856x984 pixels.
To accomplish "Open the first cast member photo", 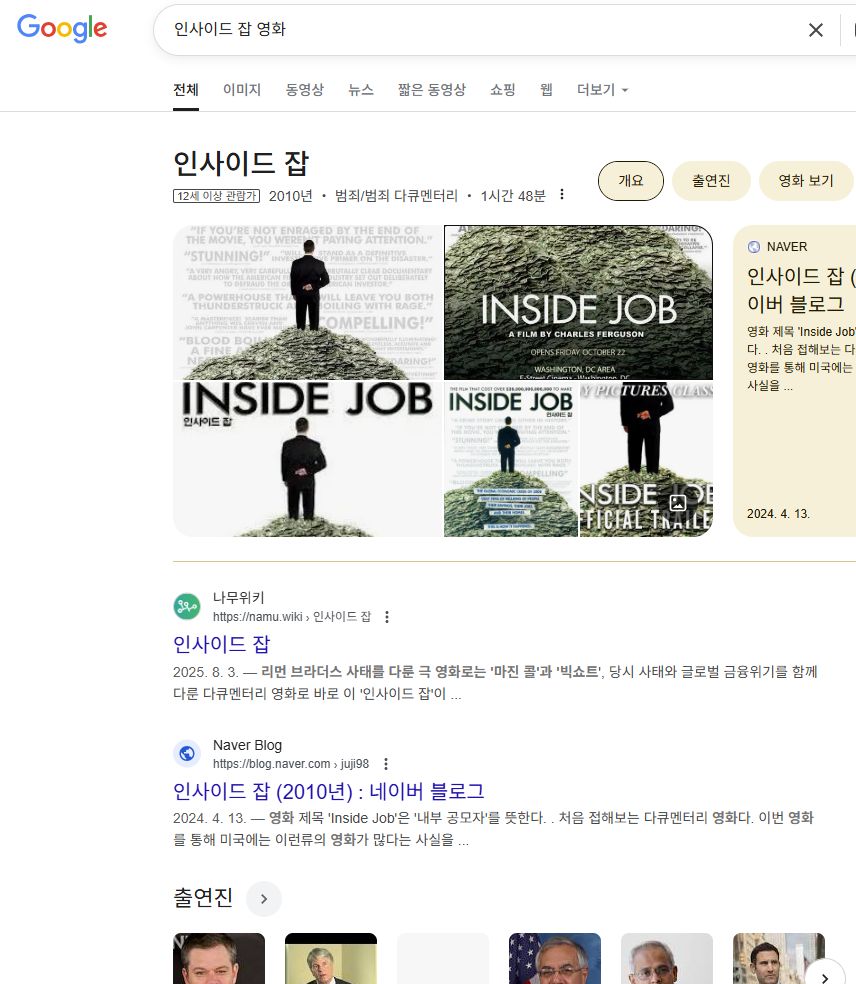I will (219, 958).
